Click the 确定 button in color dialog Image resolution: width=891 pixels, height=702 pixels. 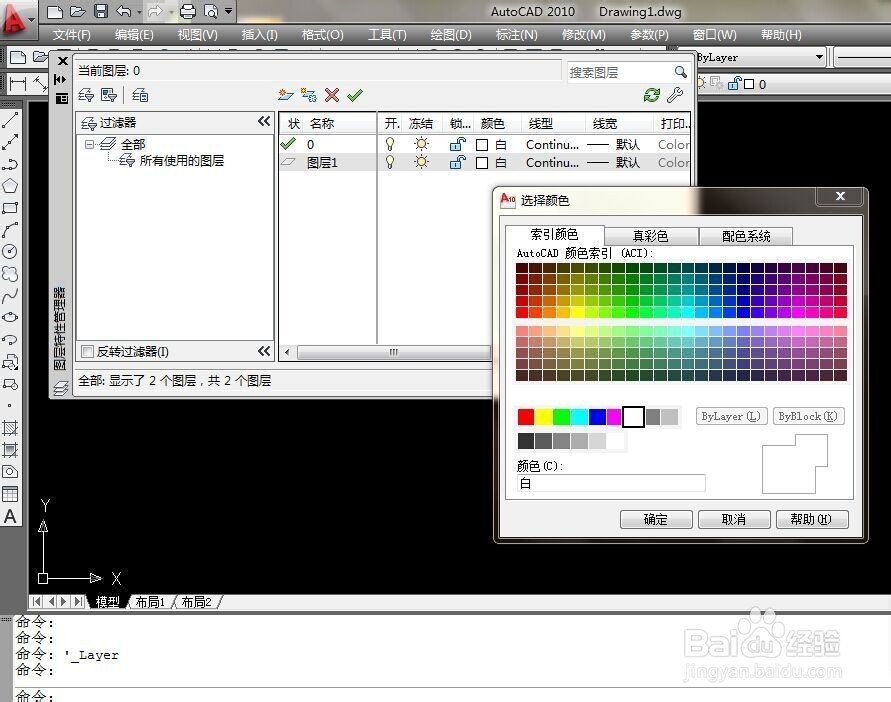pyautogui.click(x=656, y=519)
